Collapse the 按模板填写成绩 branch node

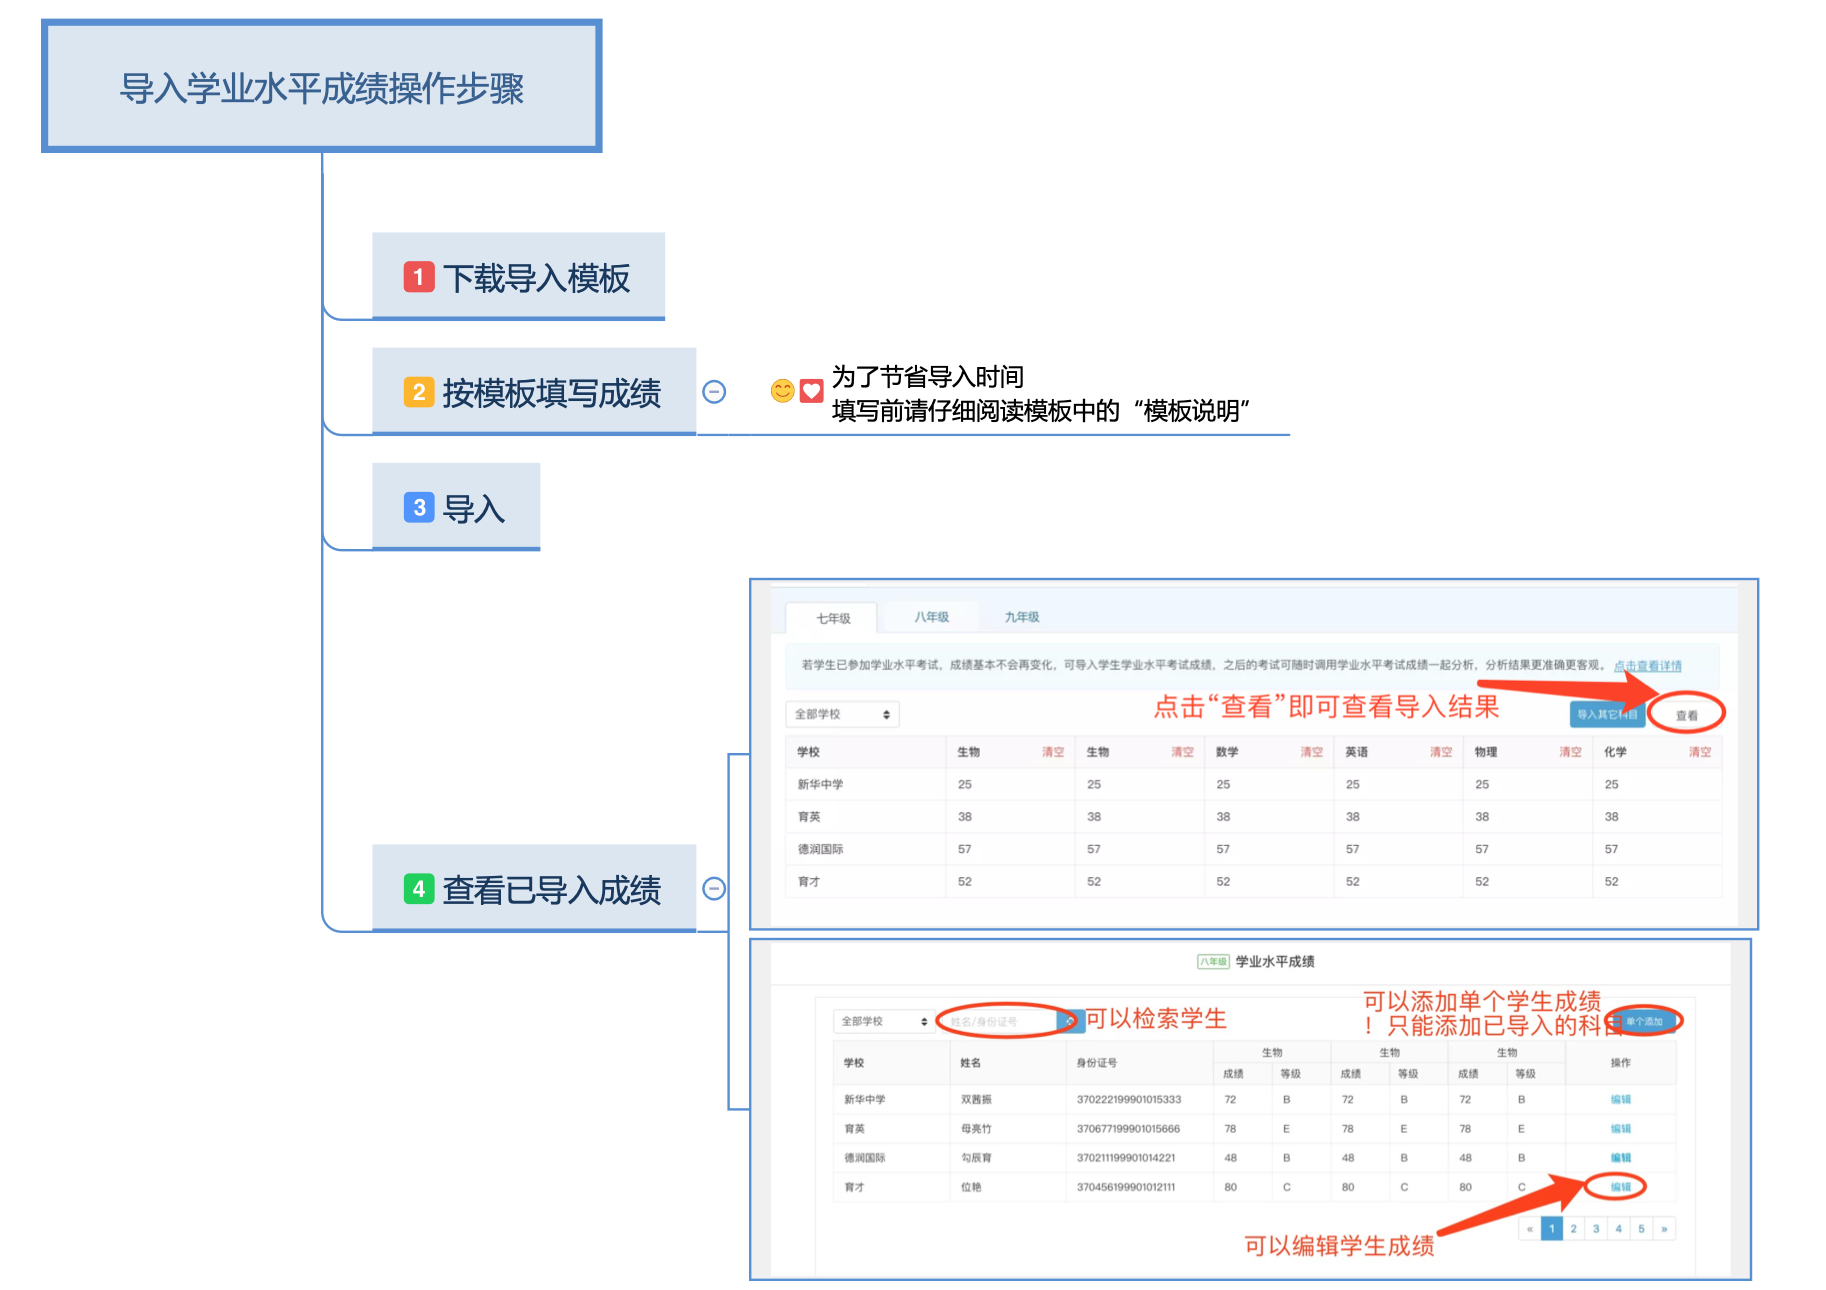(713, 393)
